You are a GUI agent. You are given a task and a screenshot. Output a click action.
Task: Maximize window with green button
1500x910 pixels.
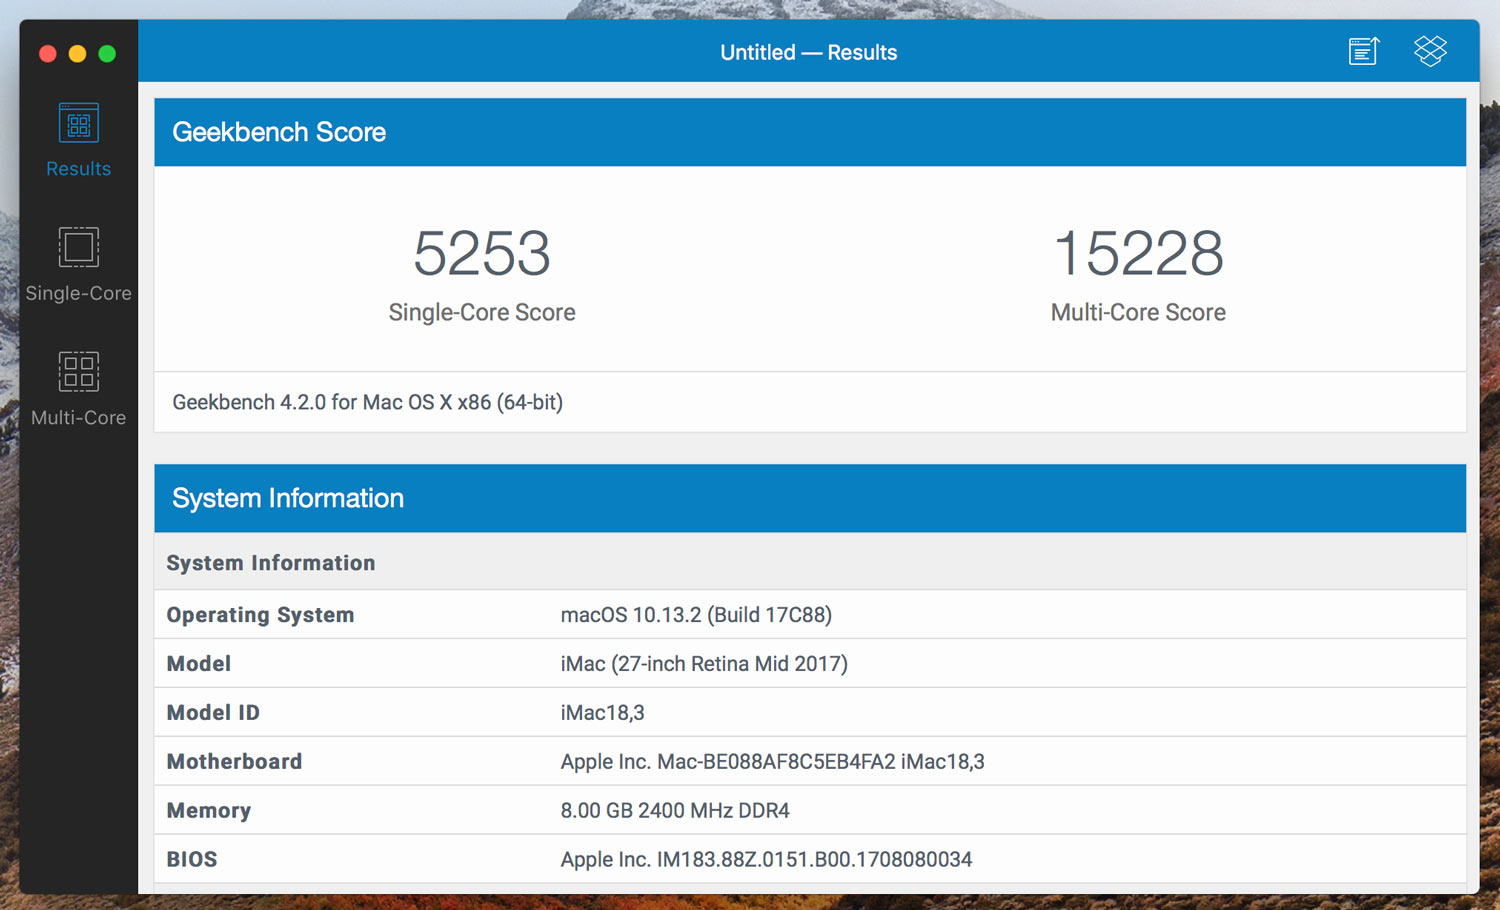(107, 53)
